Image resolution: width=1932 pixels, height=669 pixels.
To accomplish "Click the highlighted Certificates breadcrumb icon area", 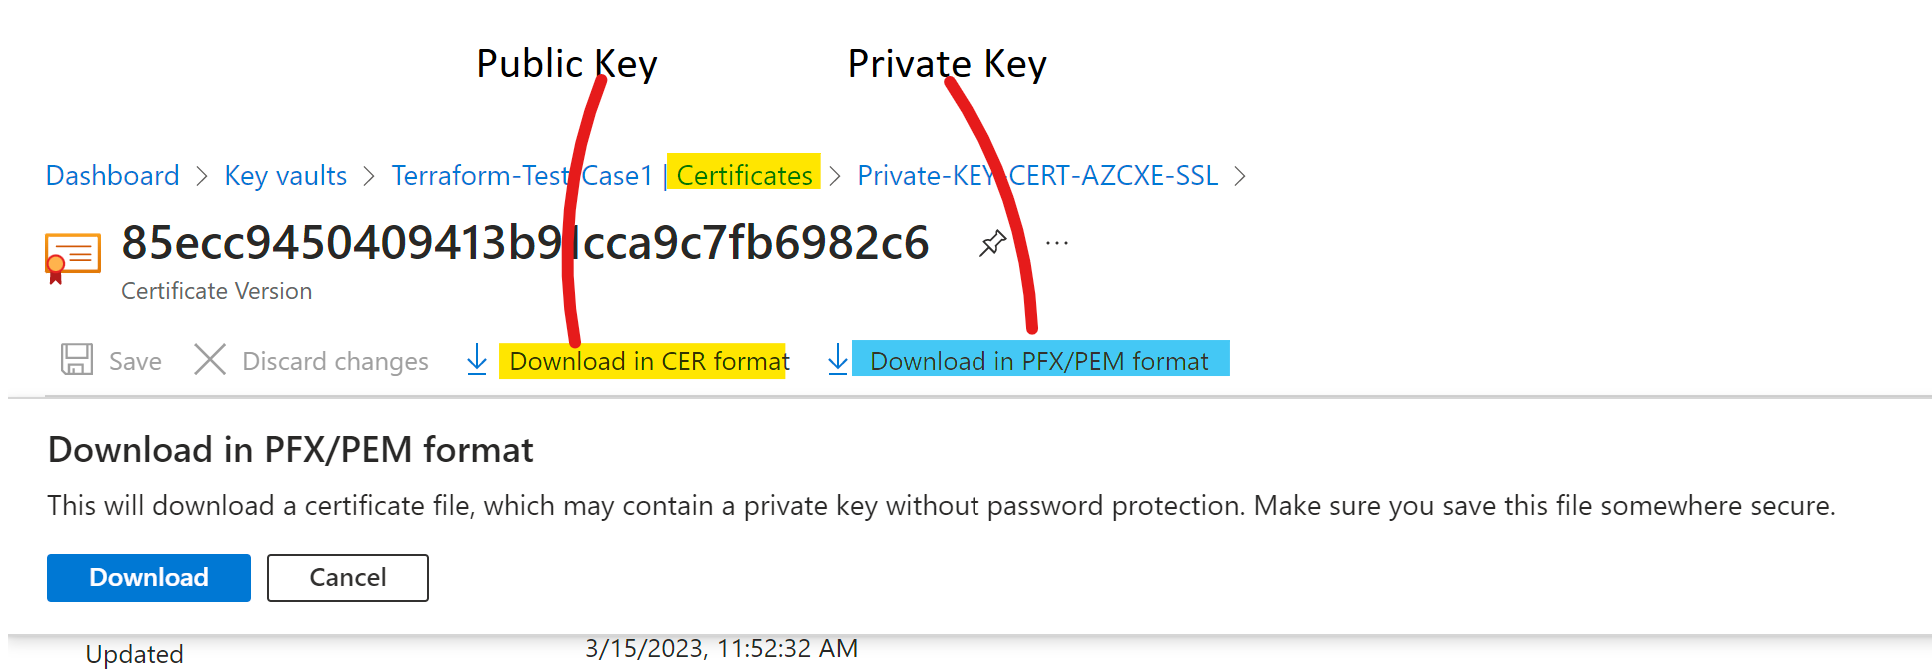I will point(743,175).
